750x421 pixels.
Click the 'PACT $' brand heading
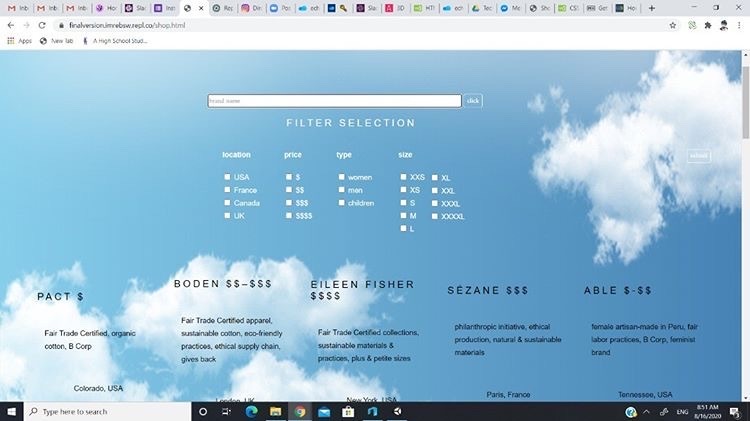point(61,297)
